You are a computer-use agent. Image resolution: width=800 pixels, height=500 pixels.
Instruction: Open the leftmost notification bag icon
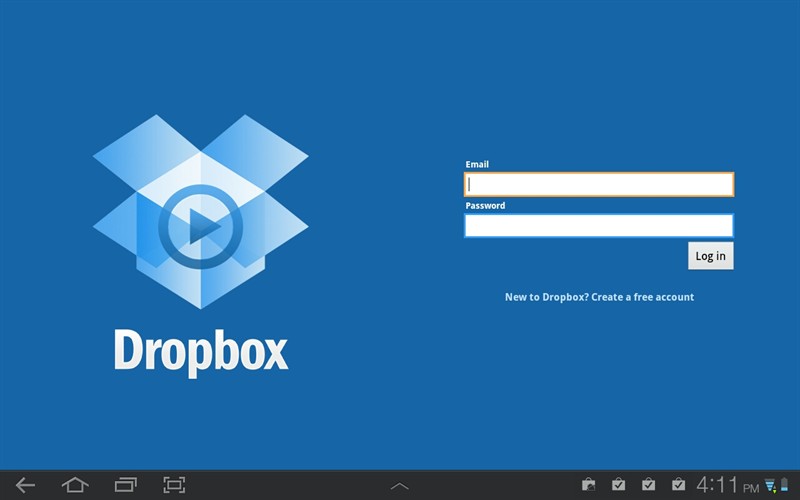coord(589,485)
